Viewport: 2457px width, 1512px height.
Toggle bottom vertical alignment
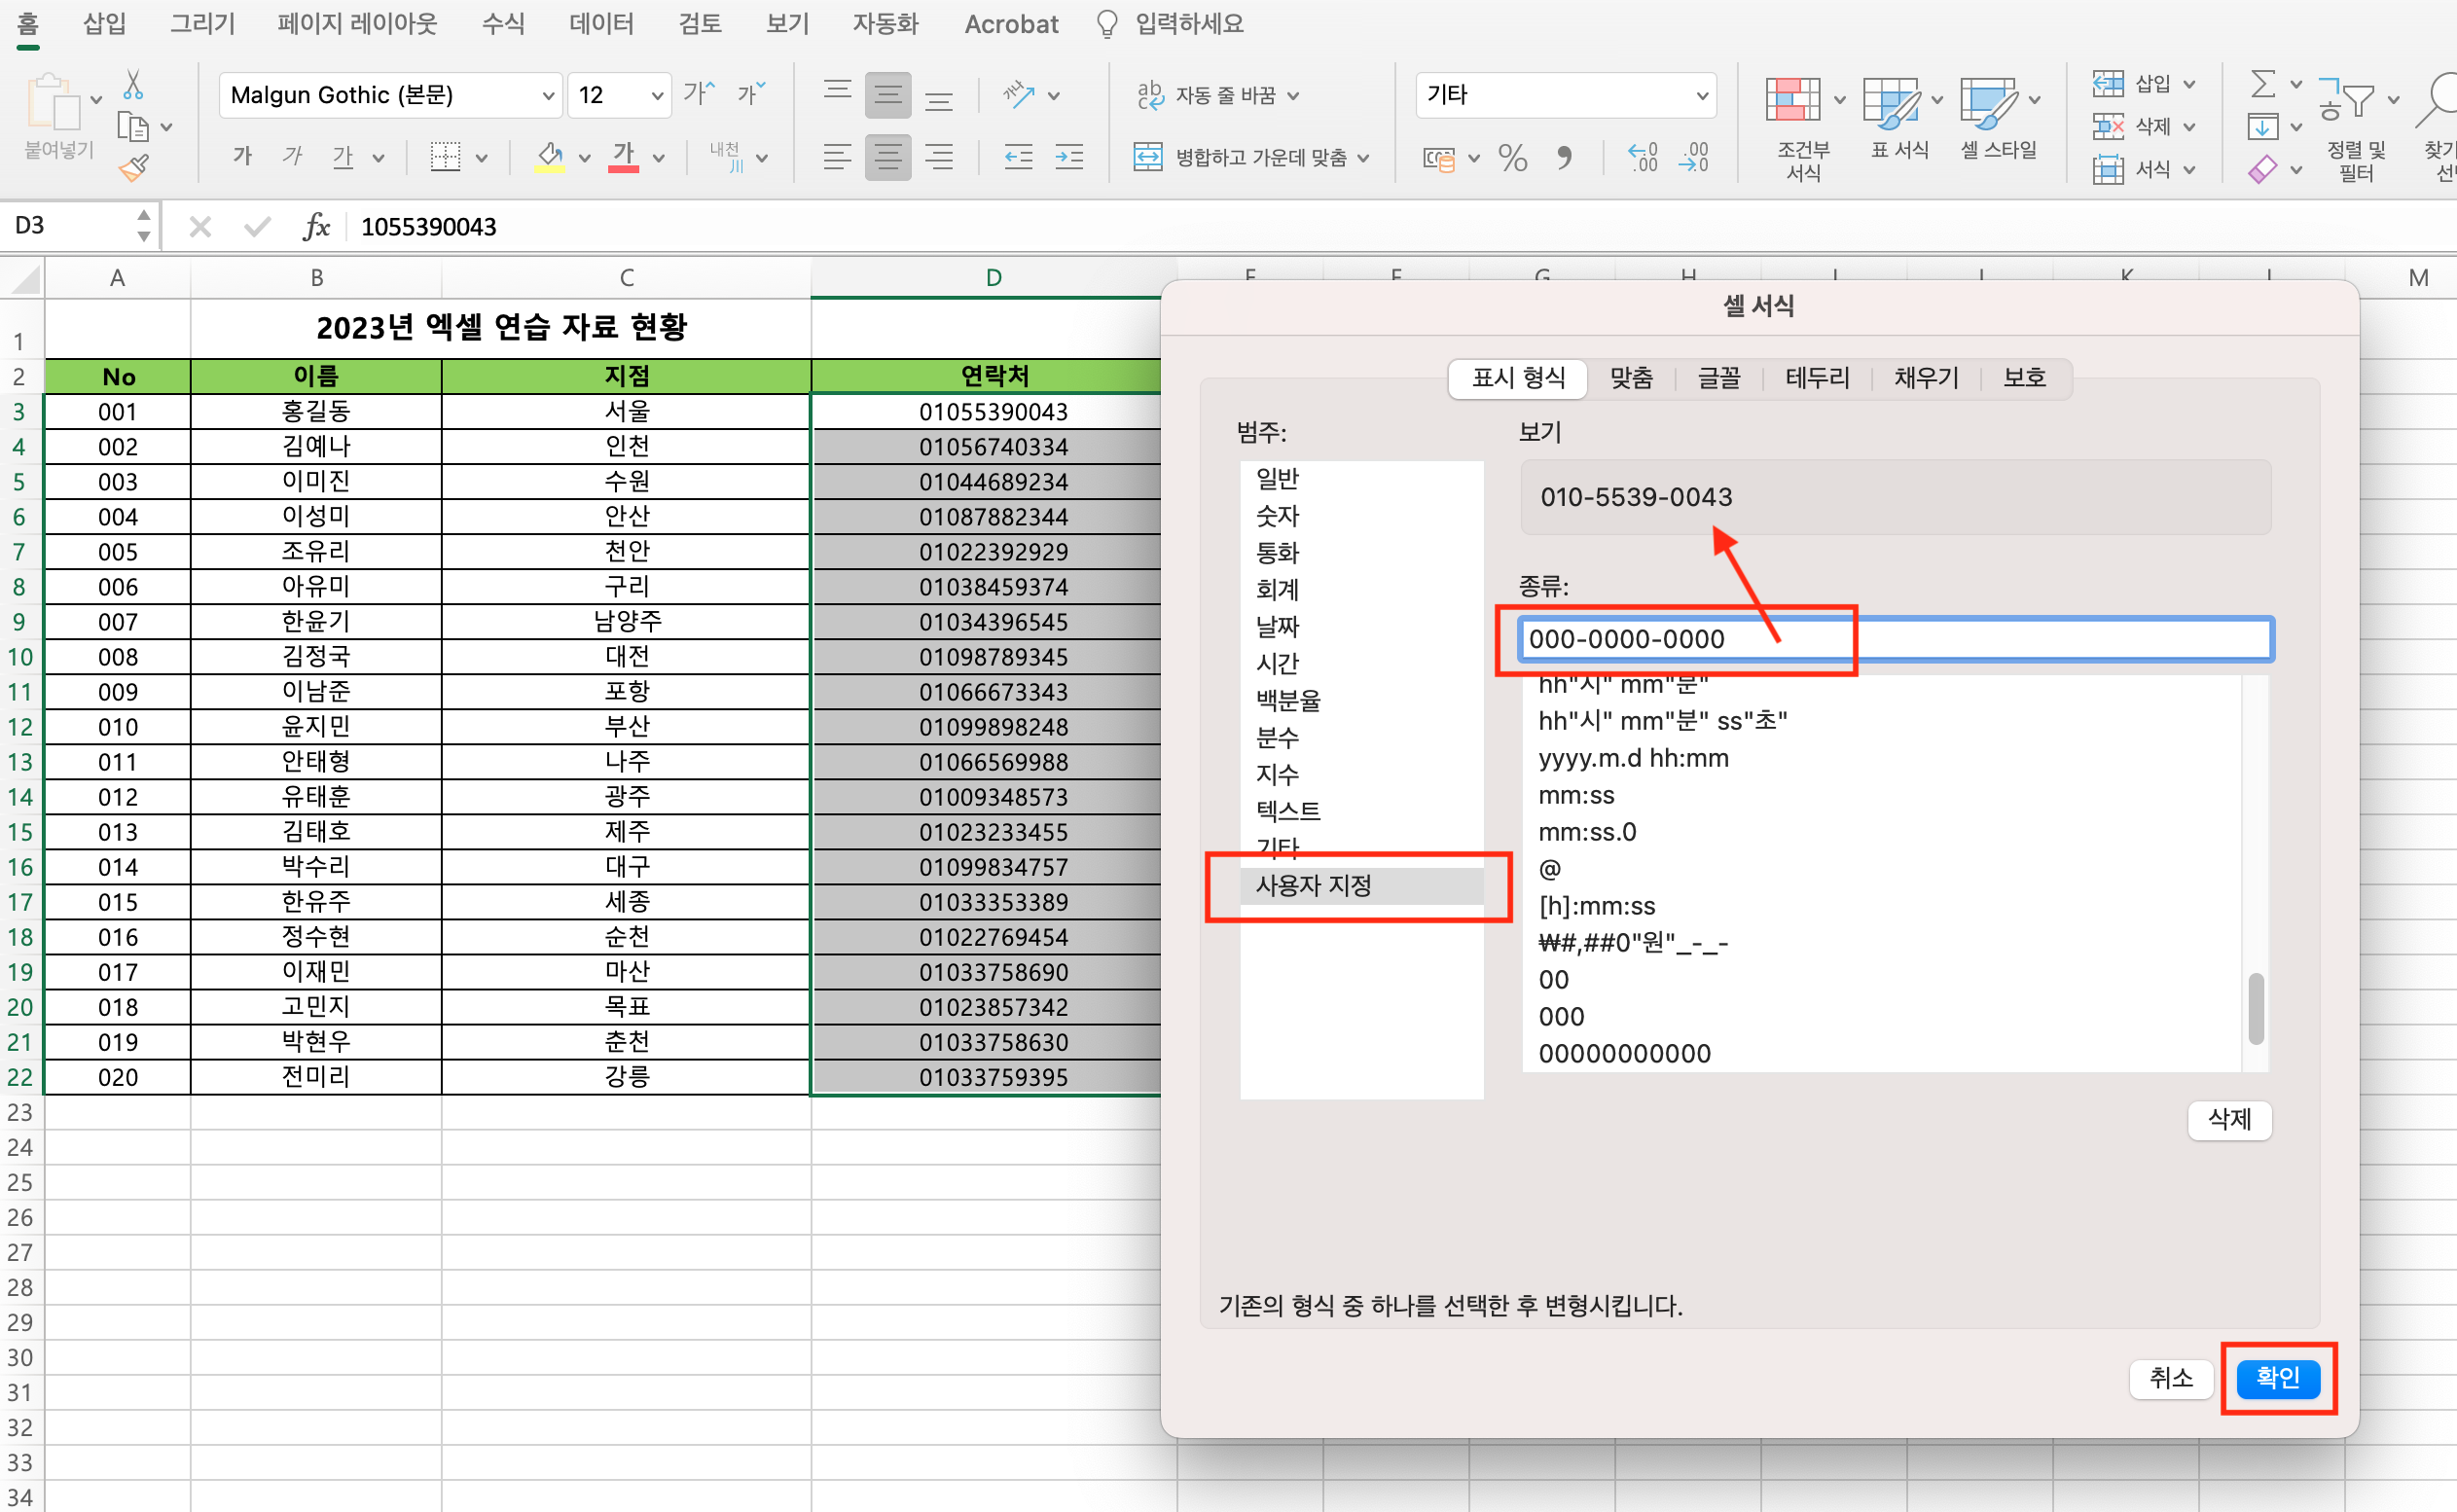939,95
